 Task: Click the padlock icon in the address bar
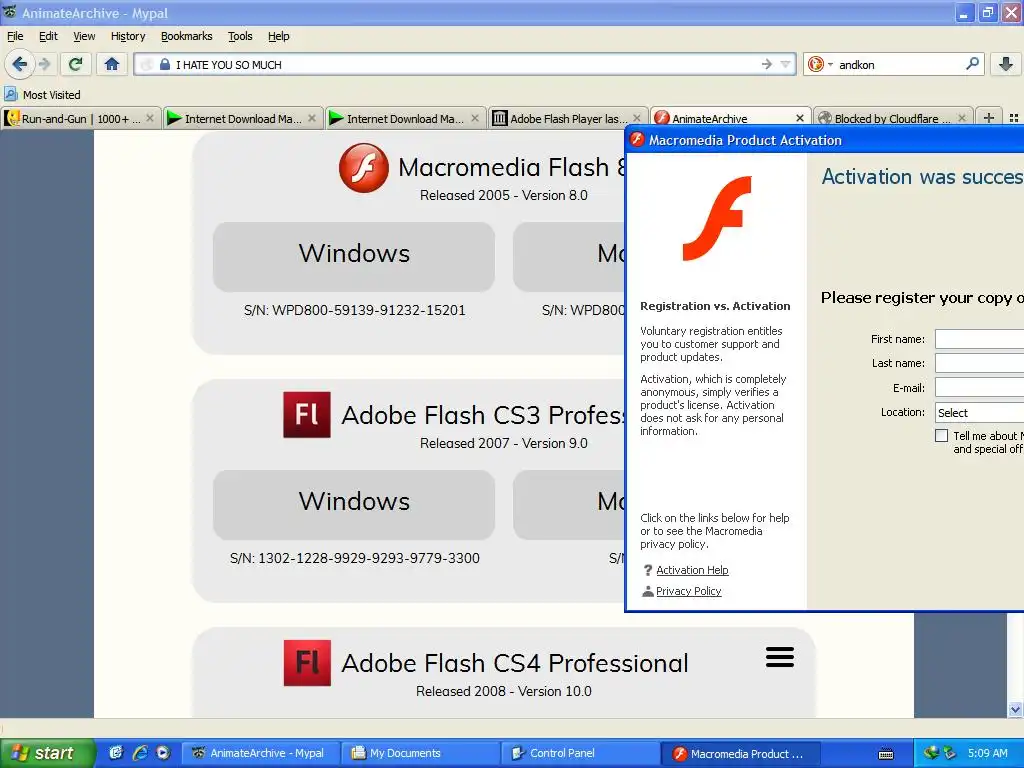(x=165, y=65)
